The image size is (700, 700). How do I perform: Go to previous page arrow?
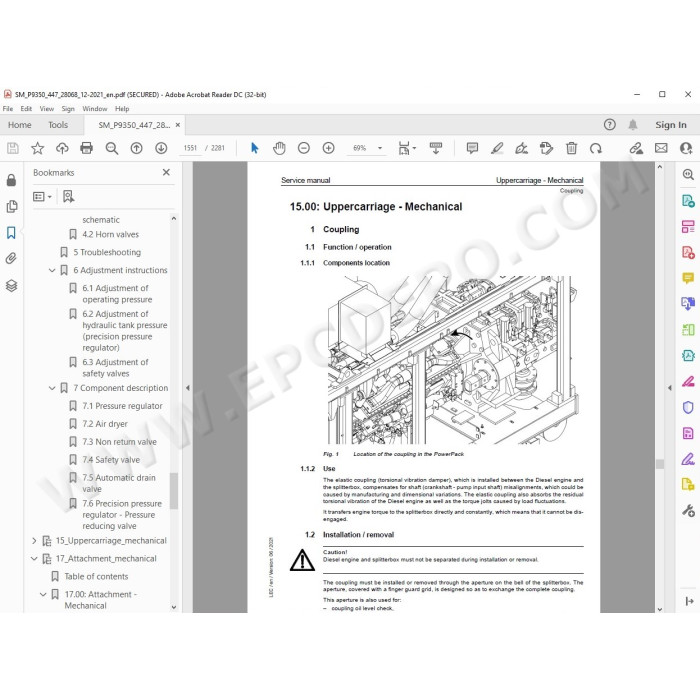click(136, 148)
